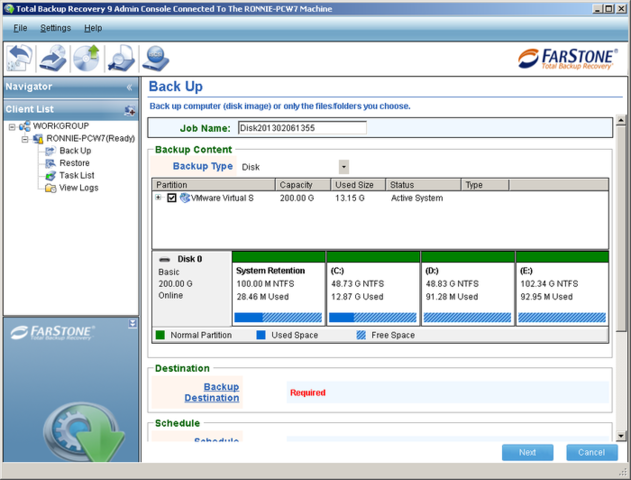Click the Used Size column header
631x480 pixels.
[x=358, y=185]
